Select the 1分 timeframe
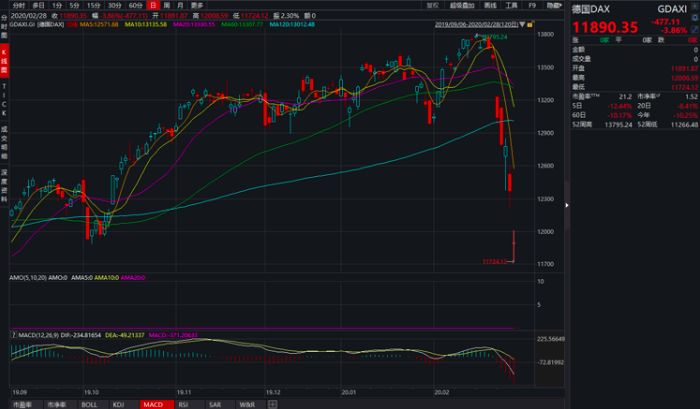The height and width of the screenshot is (409, 700). point(57,5)
